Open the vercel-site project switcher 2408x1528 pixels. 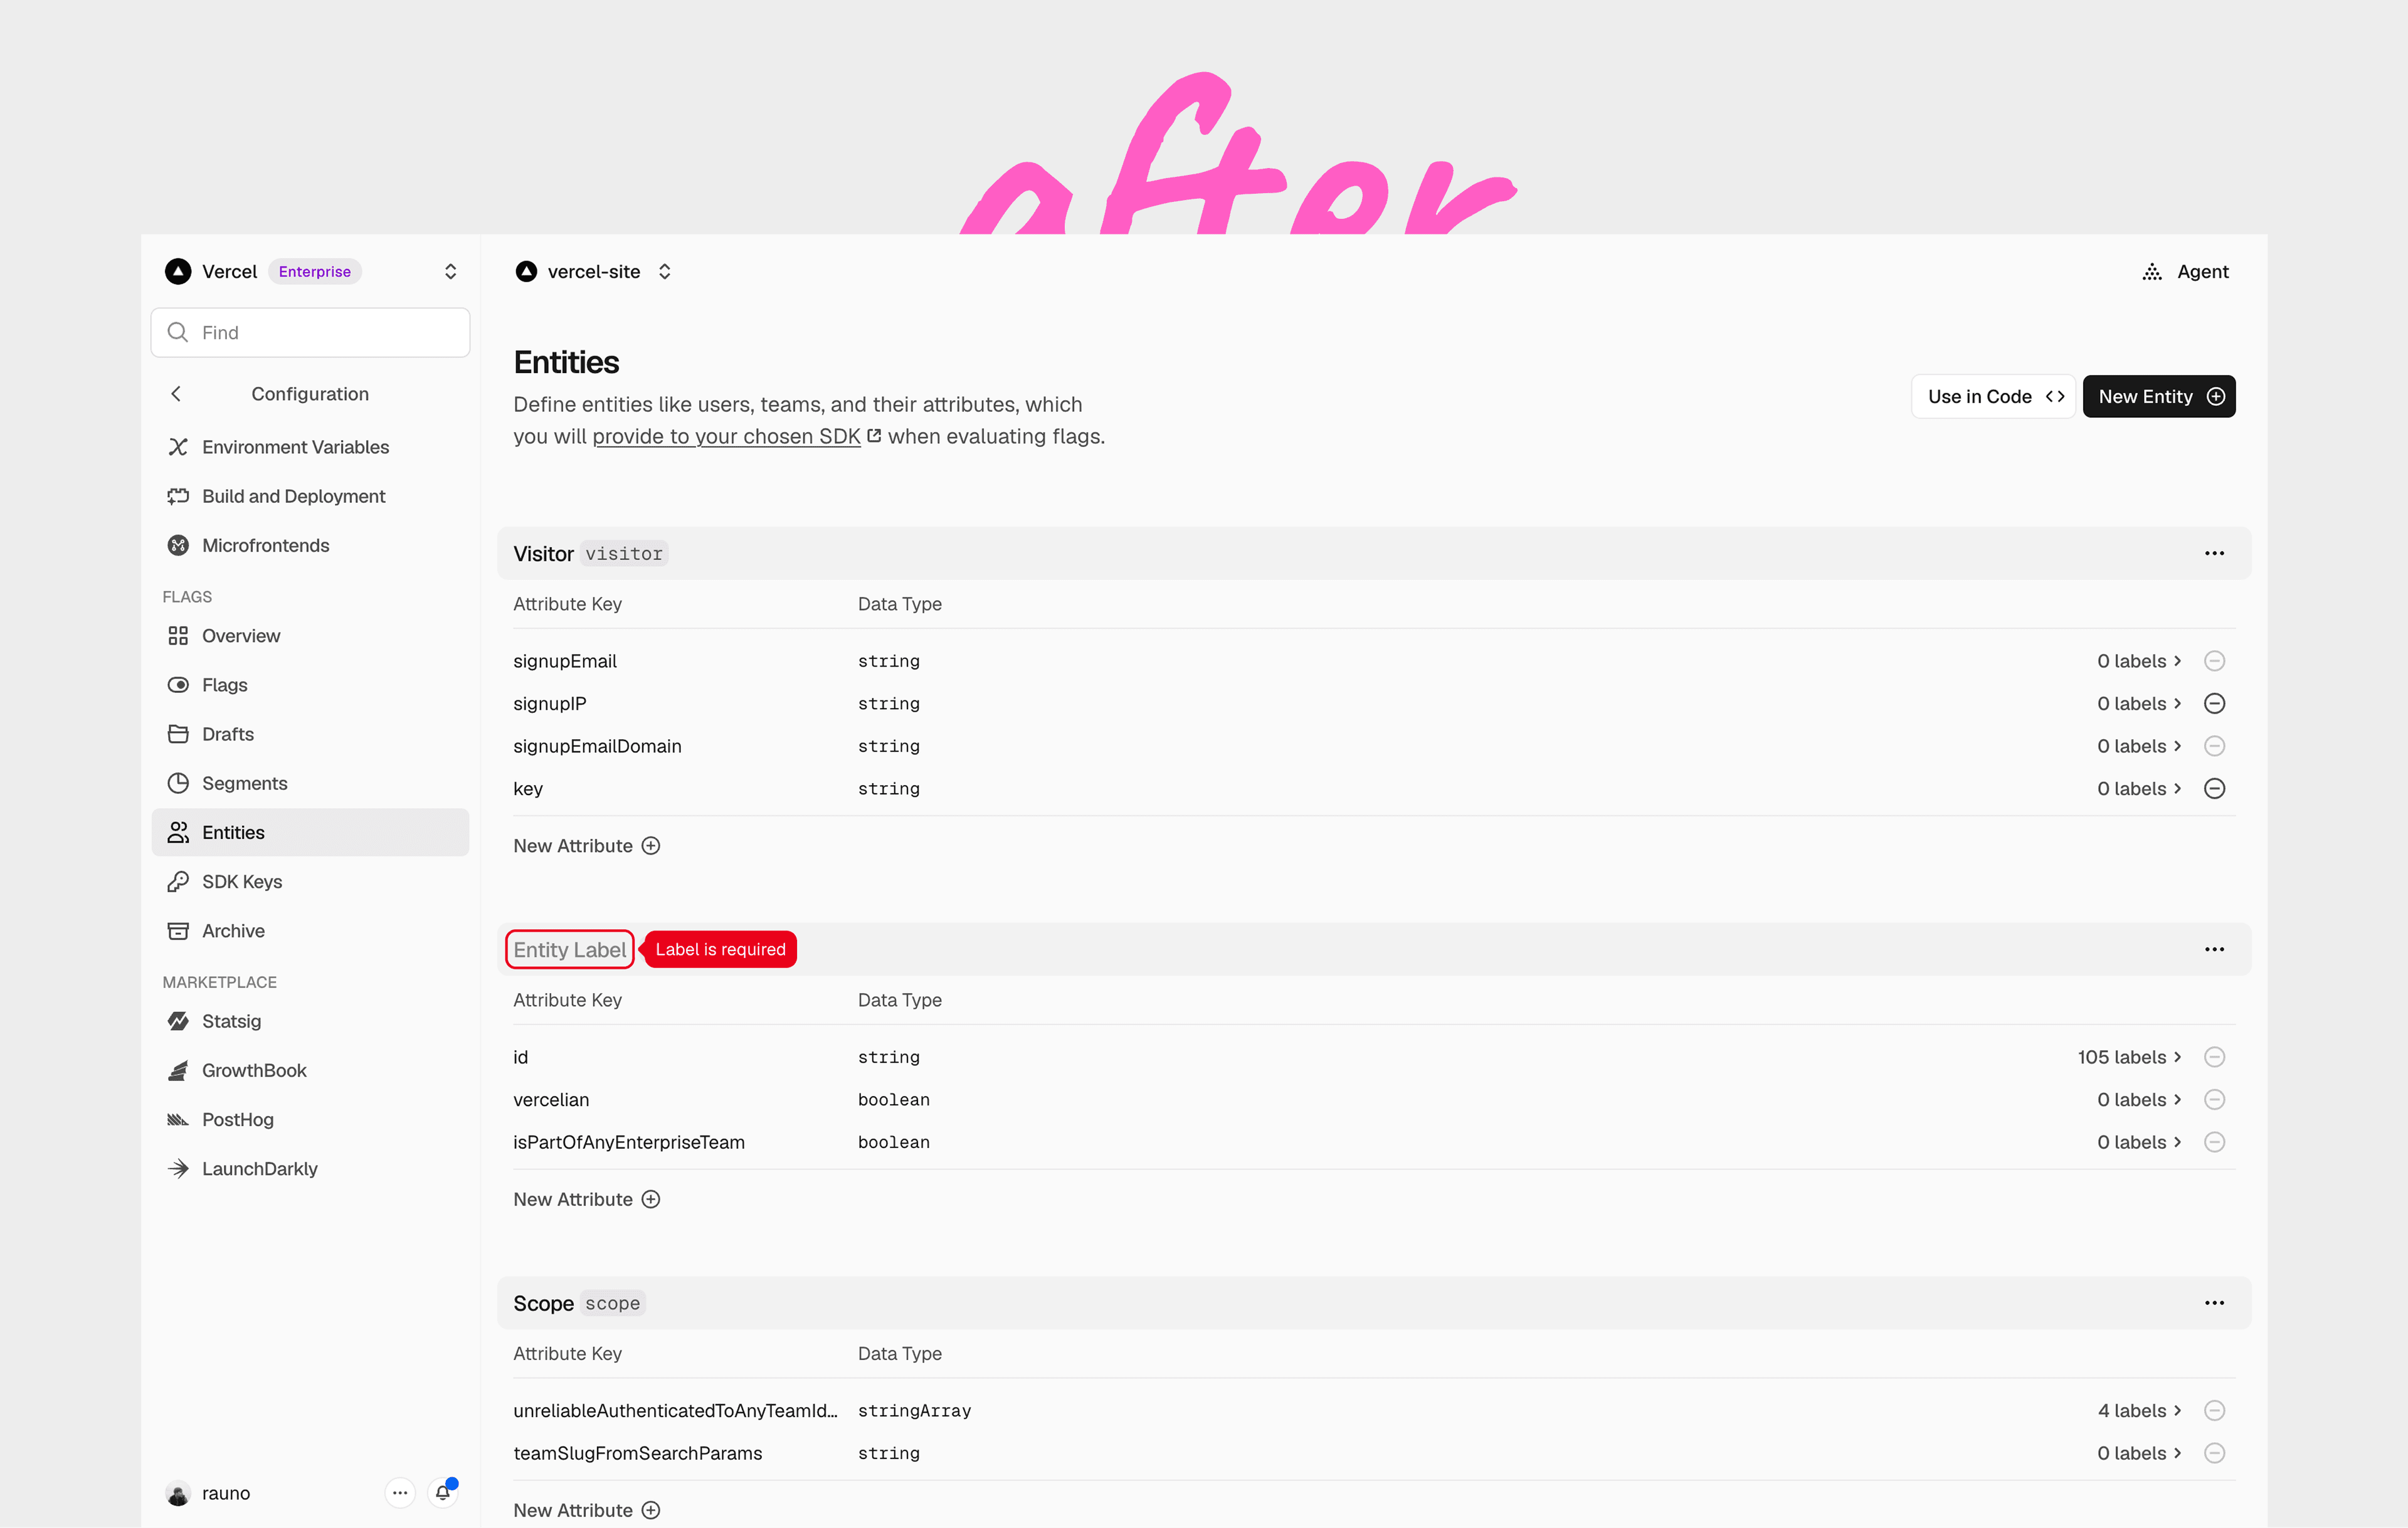click(x=664, y=272)
